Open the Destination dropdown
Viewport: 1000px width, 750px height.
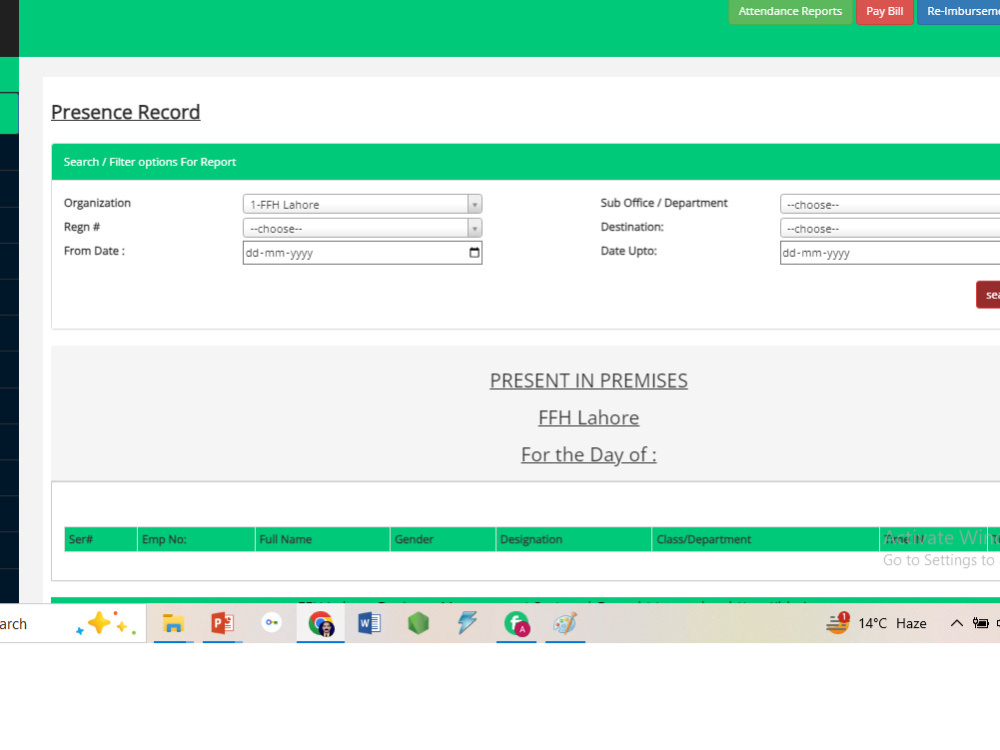tap(890, 228)
